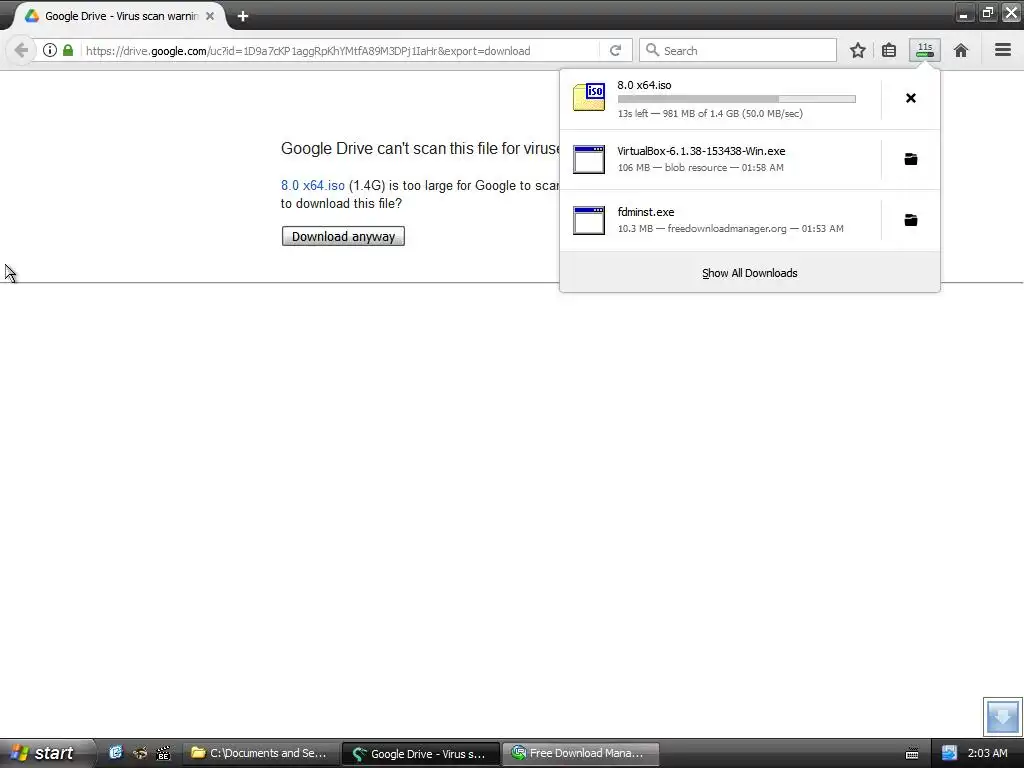
Task: Click the Download anyway button
Action: coord(343,236)
